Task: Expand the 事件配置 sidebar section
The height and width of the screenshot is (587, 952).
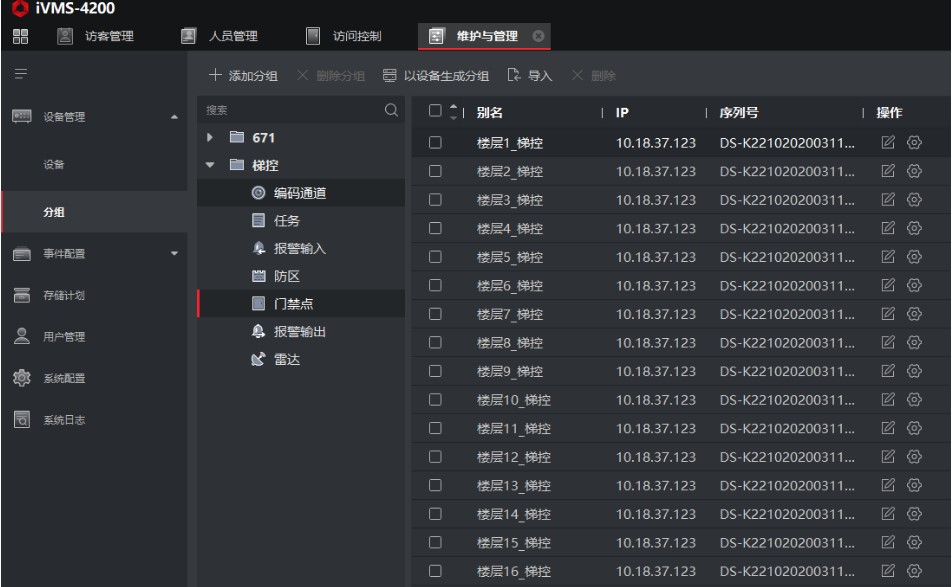Action: [174, 253]
